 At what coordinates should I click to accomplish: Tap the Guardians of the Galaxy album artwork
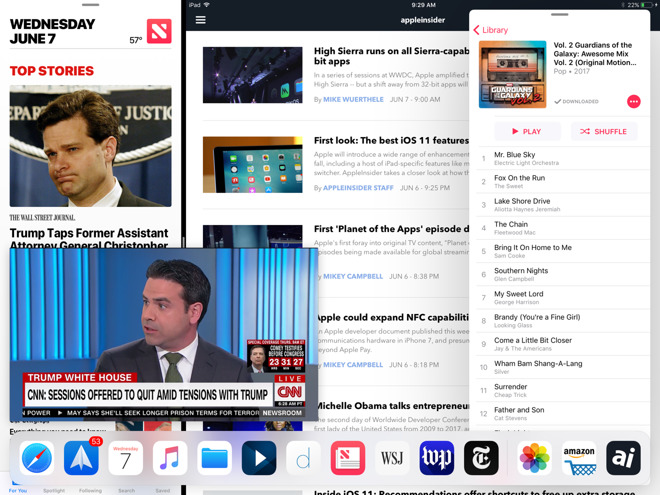pos(513,74)
